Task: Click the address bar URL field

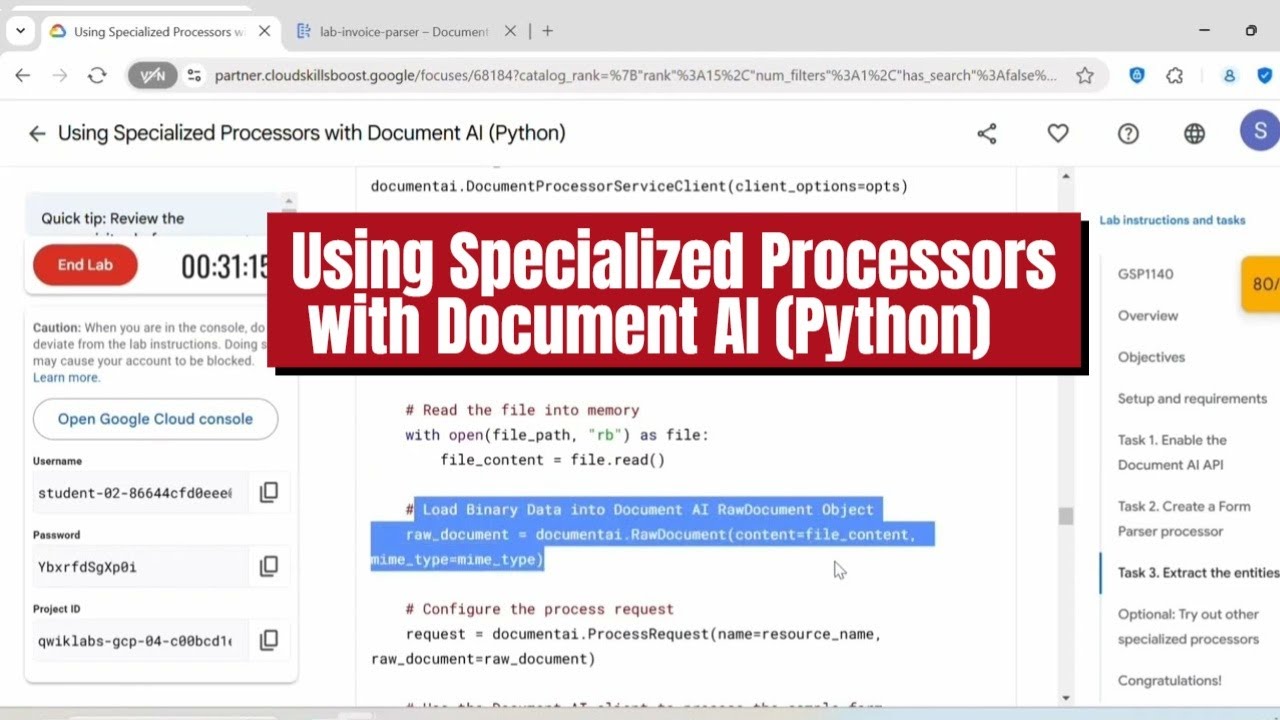Action: coord(635,75)
